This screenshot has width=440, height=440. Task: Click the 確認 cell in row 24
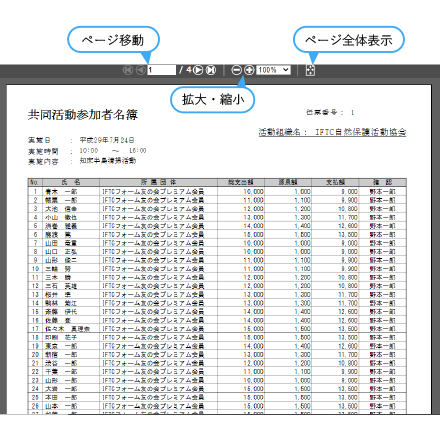pyautogui.click(x=383, y=389)
